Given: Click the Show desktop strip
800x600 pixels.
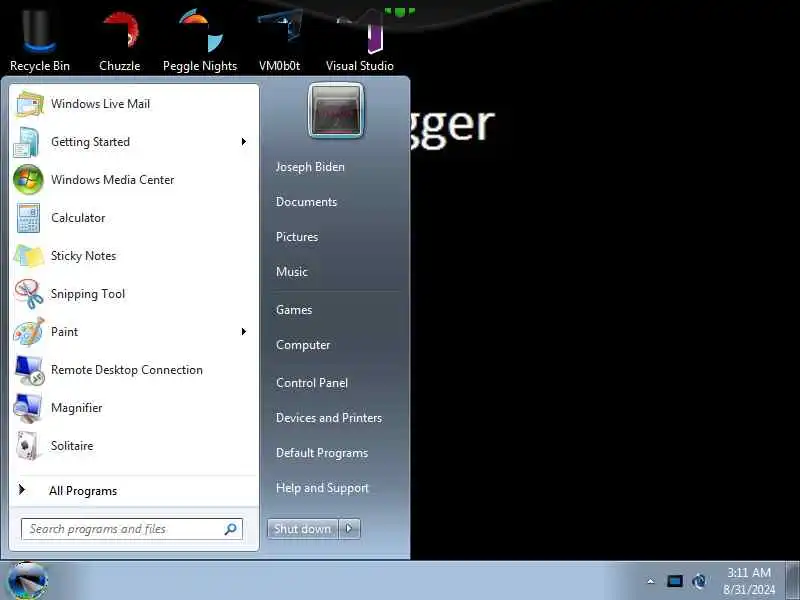Looking at the screenshot, I should [x=792, y=581].
